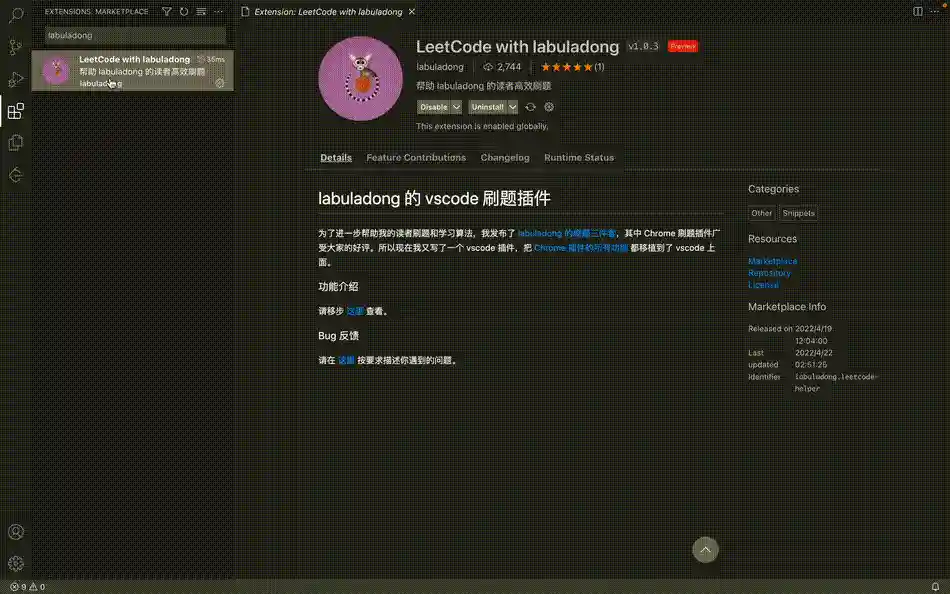Click the sync icon beside Uninstall
The image size is (950, 594).
pos(530,107)
